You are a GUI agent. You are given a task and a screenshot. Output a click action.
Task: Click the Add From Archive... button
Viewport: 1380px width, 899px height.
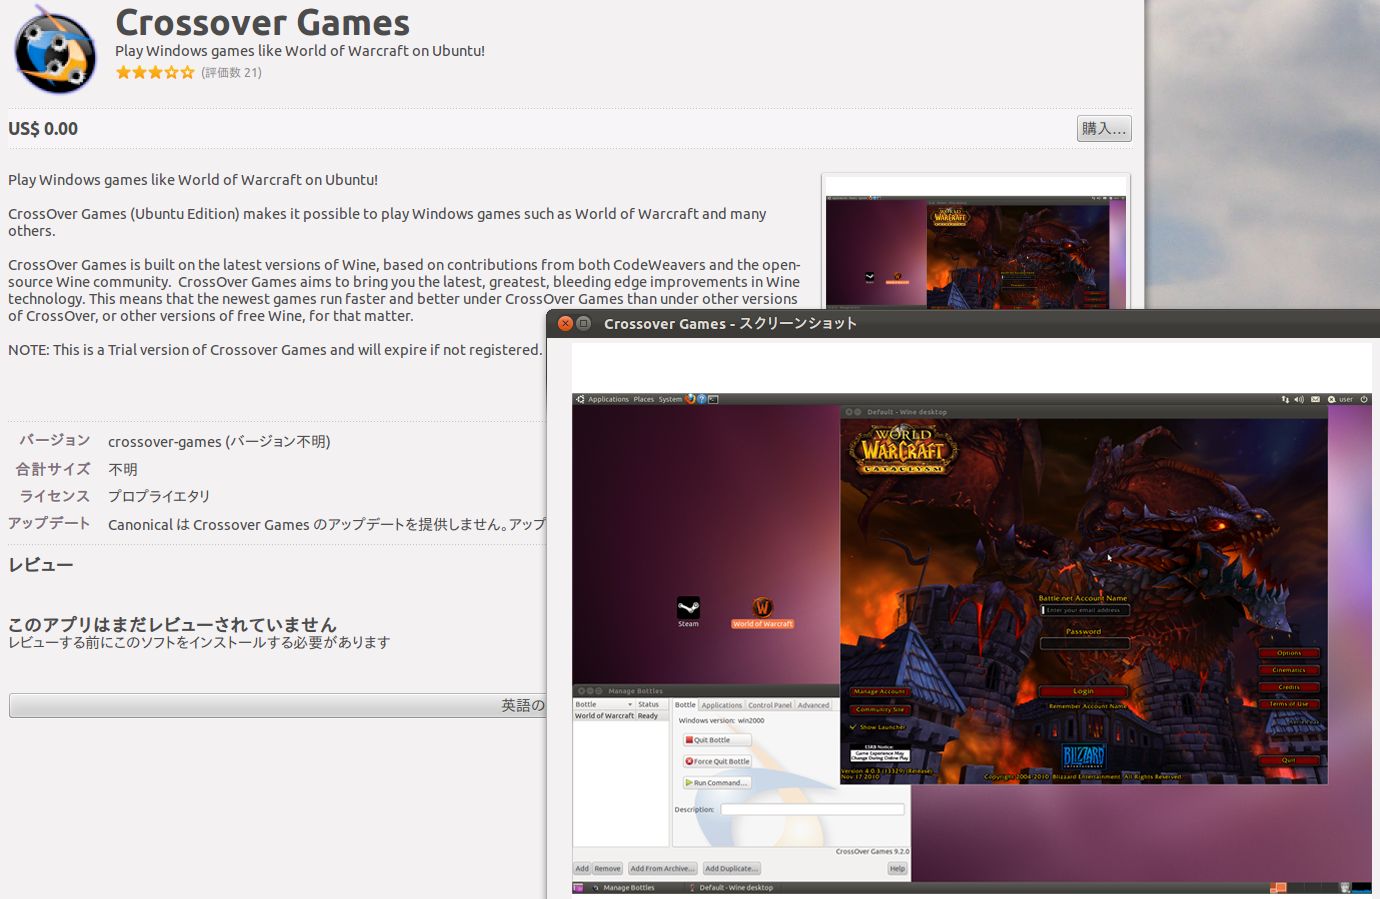661,868
